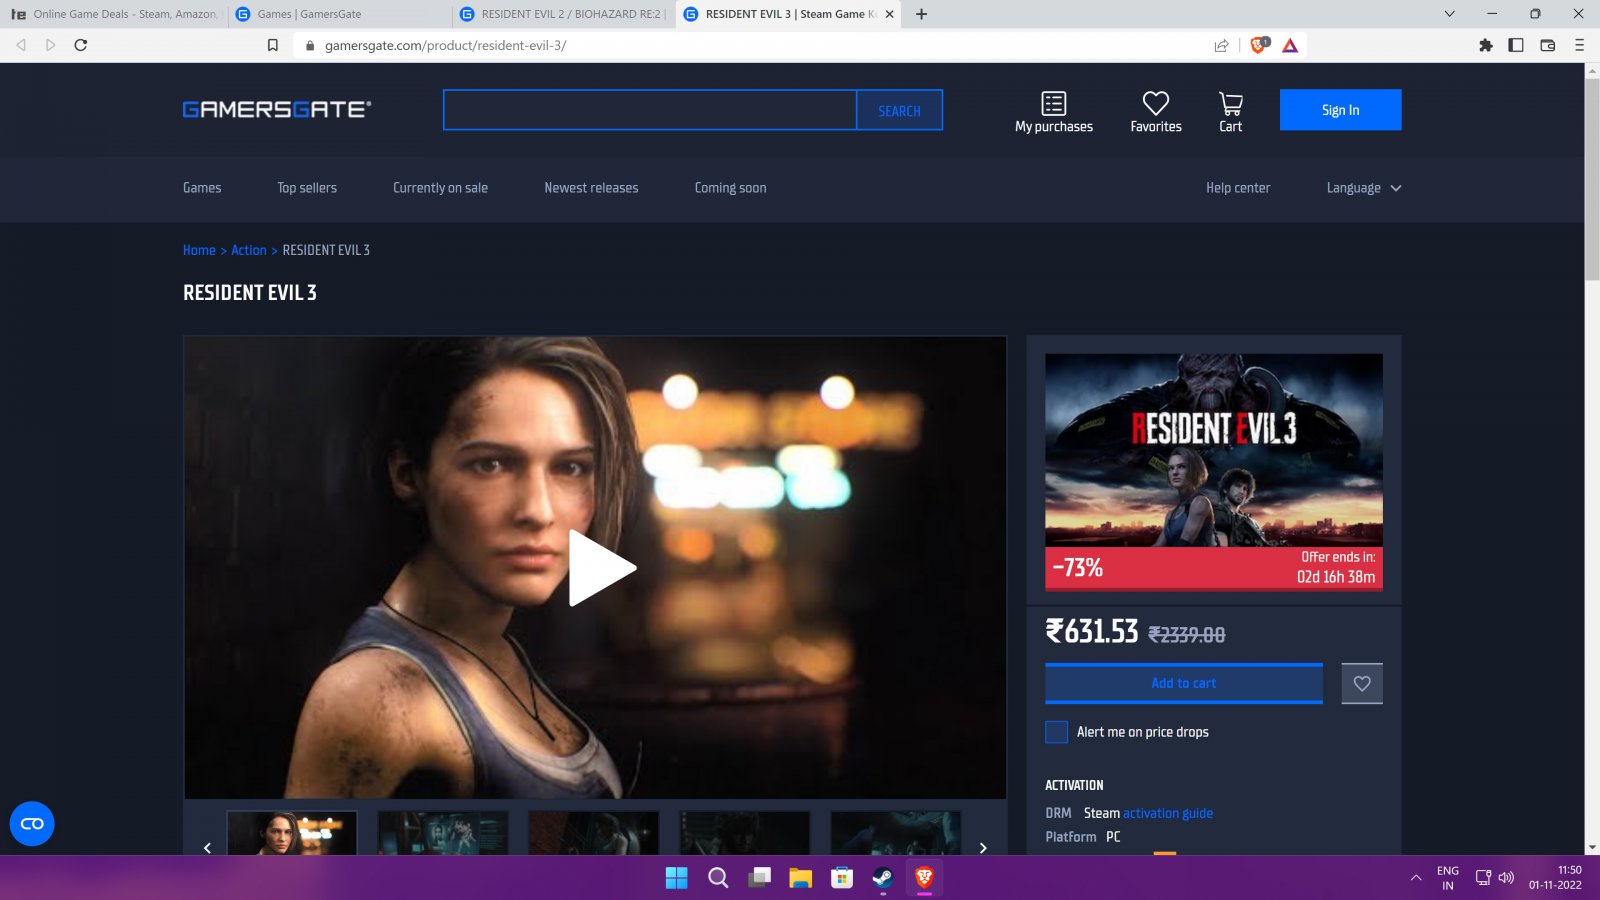Show previous thumbnails with left arrow
Viewport: 1600px width, 900px height.
point(207,848)
